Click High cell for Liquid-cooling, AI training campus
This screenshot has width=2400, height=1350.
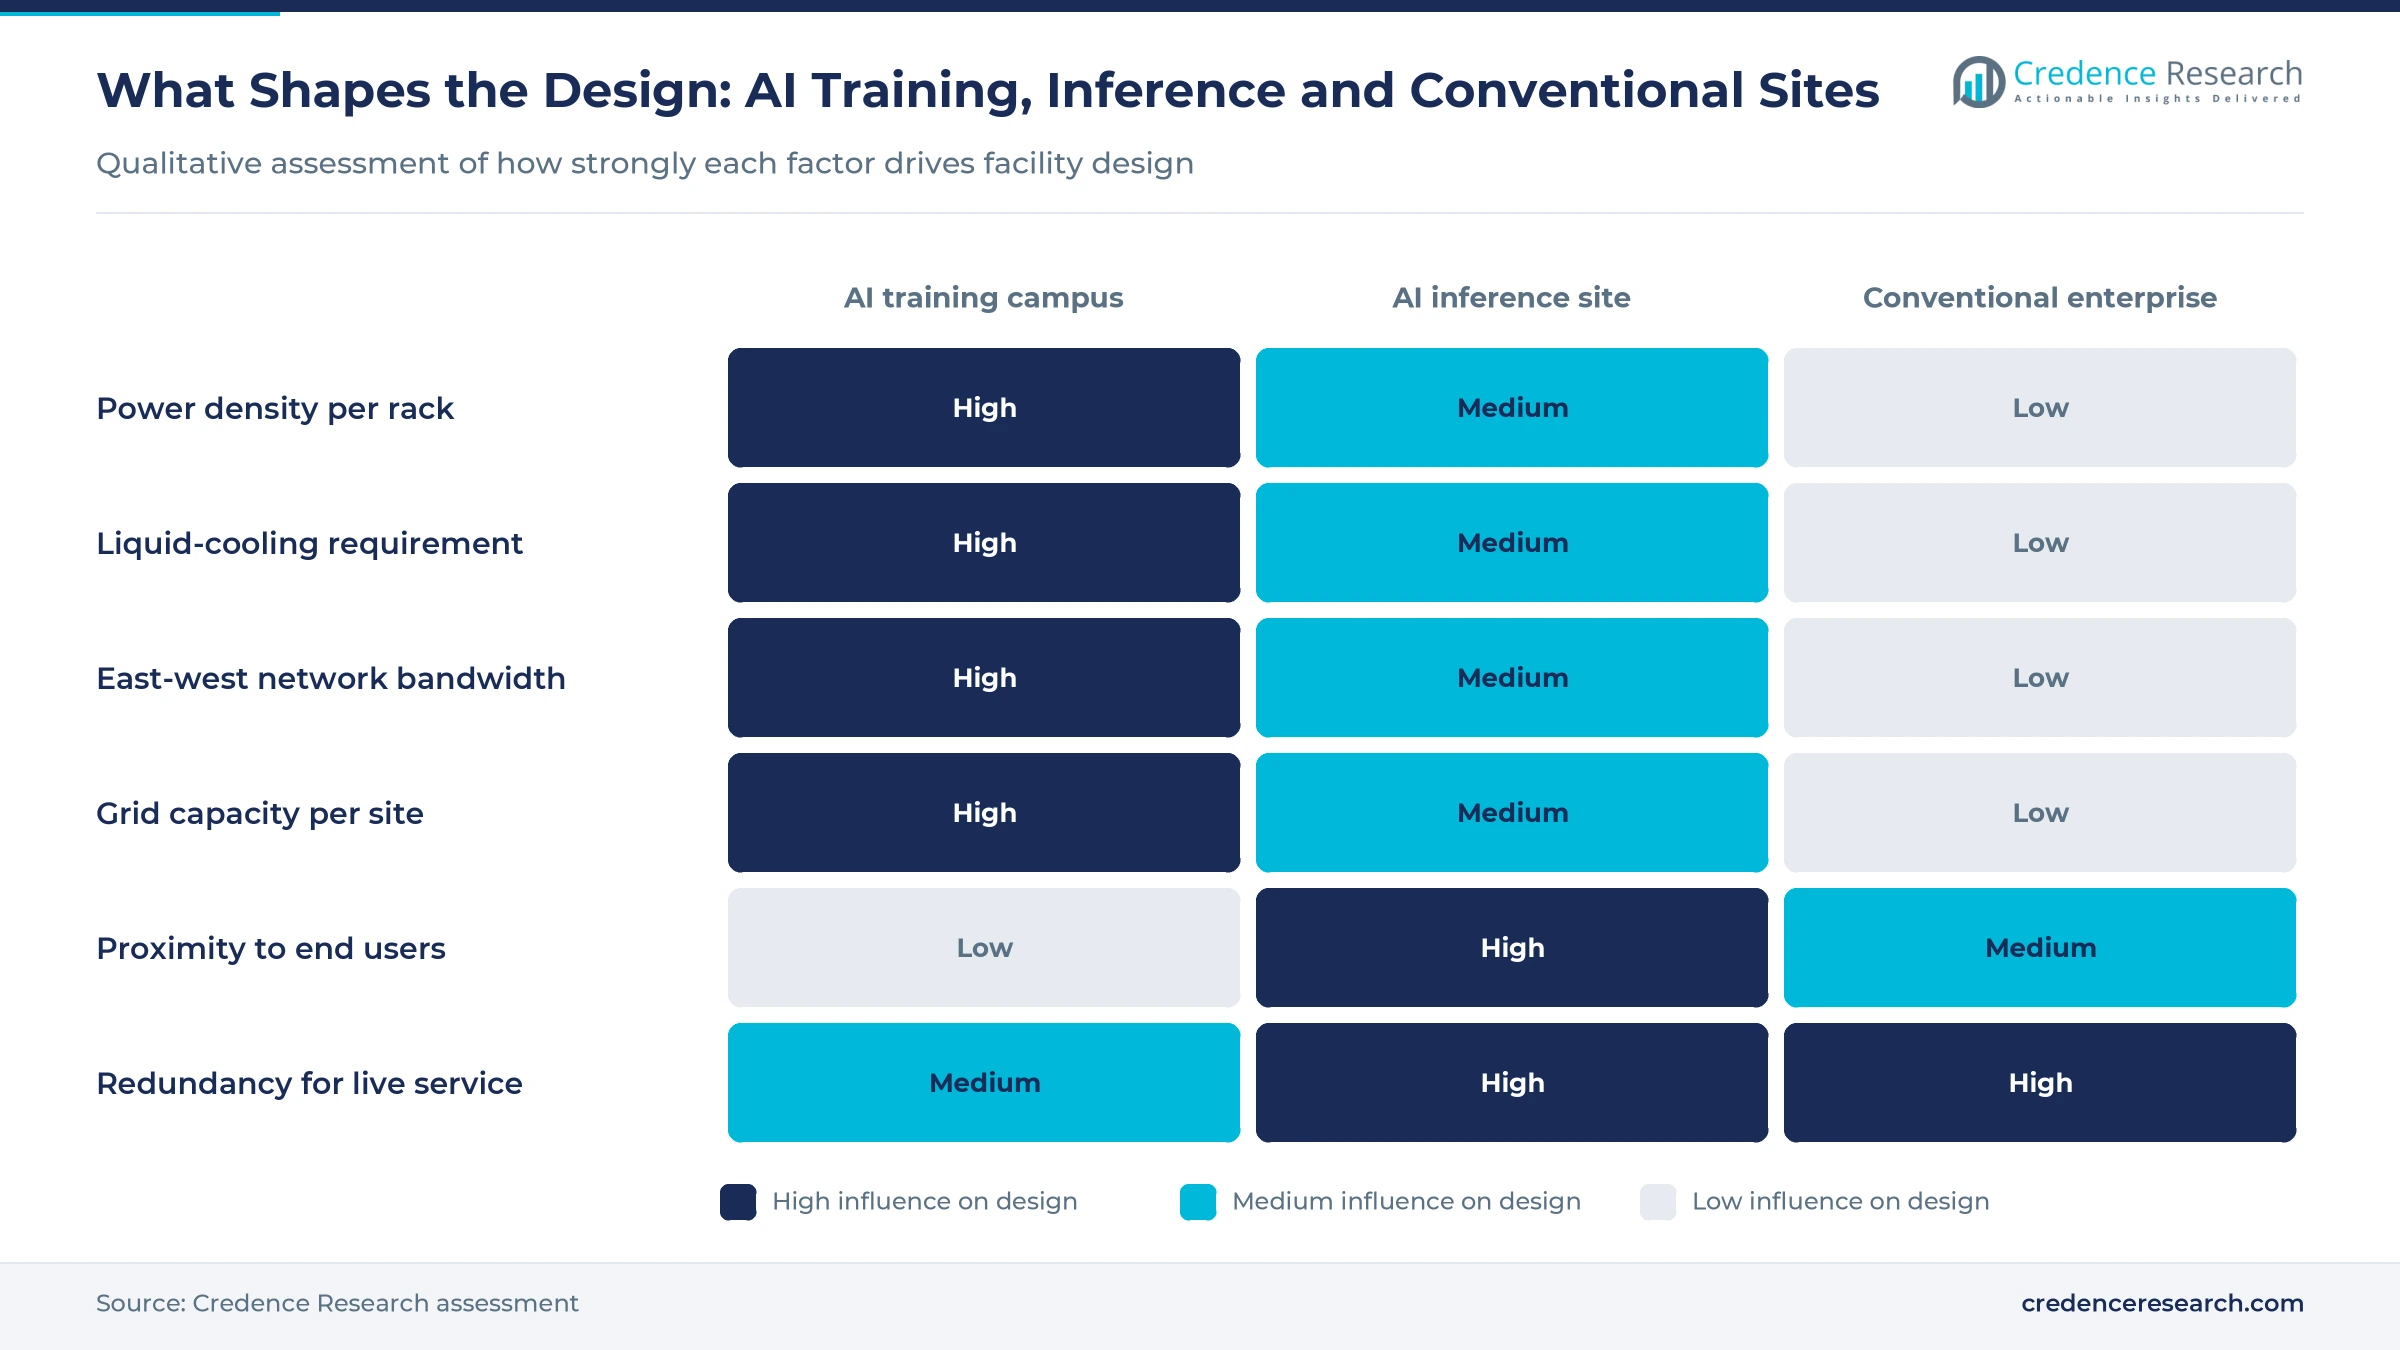[984, 543]
